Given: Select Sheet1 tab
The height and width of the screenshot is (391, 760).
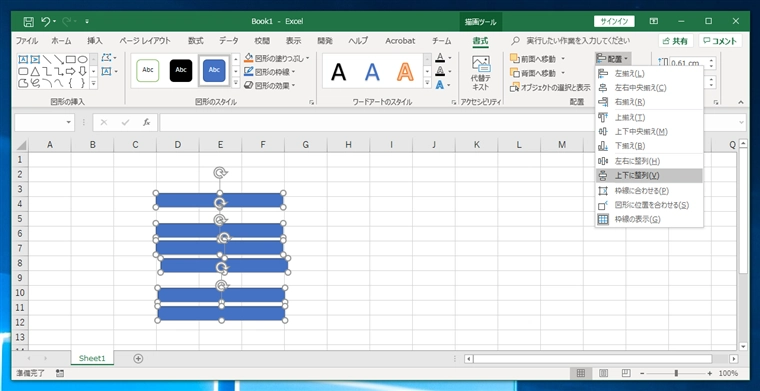Looking at the screenshot, I should 92,359.
